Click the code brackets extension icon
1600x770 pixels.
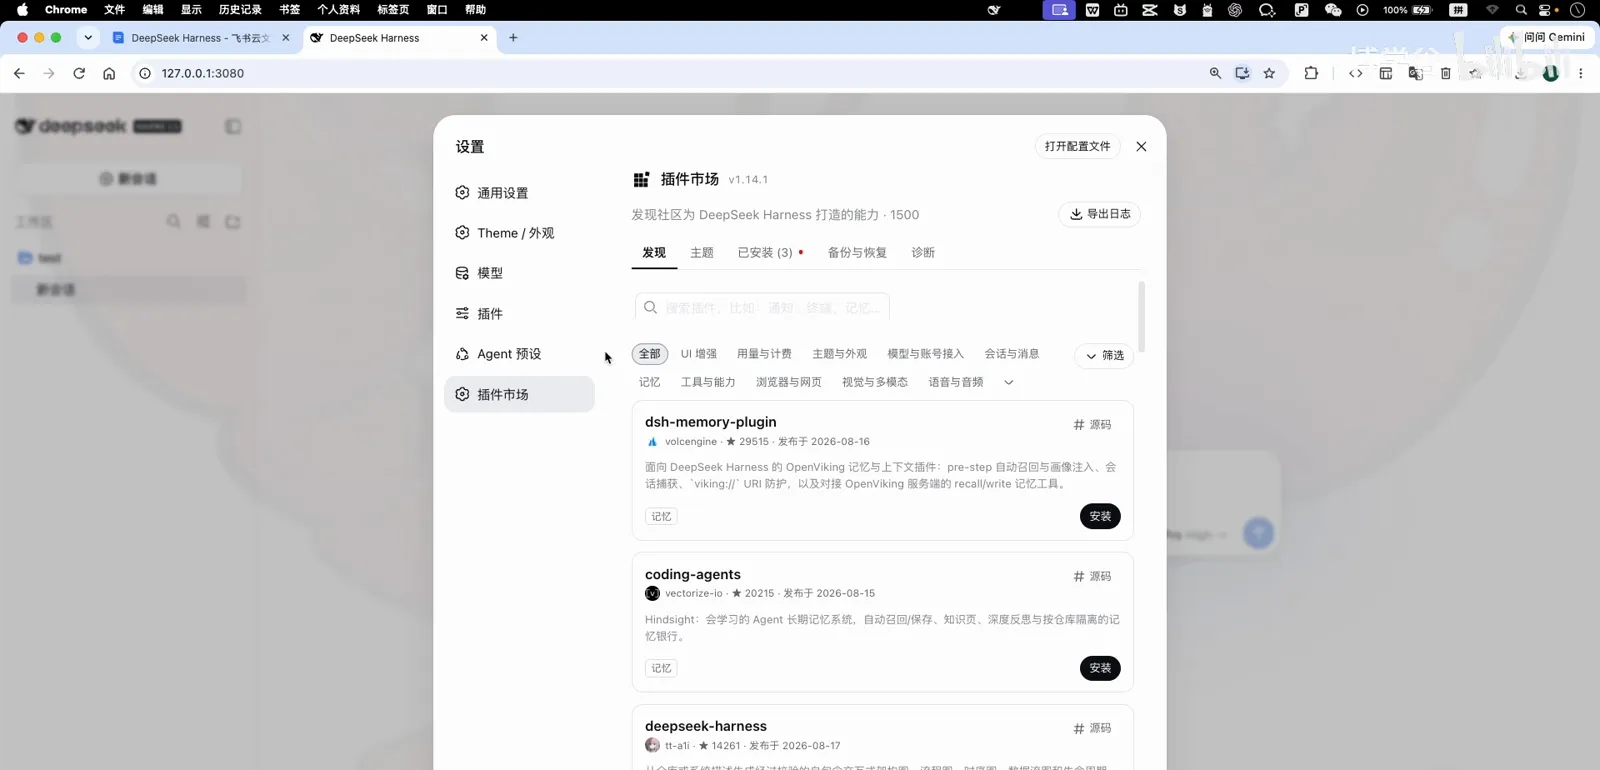pyautogui.click(x=1356, y=73)
